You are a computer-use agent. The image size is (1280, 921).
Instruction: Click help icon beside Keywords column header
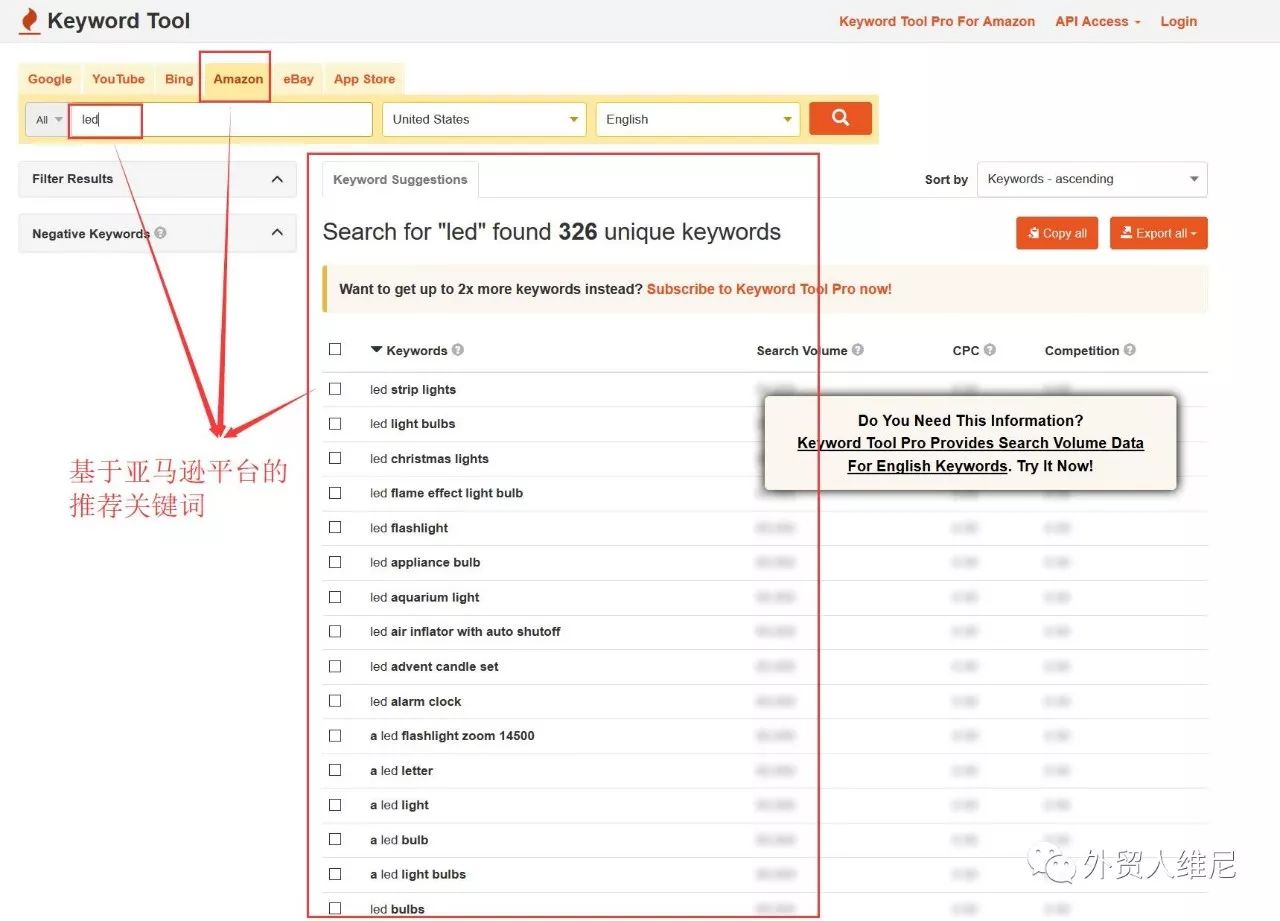[458, 350]
